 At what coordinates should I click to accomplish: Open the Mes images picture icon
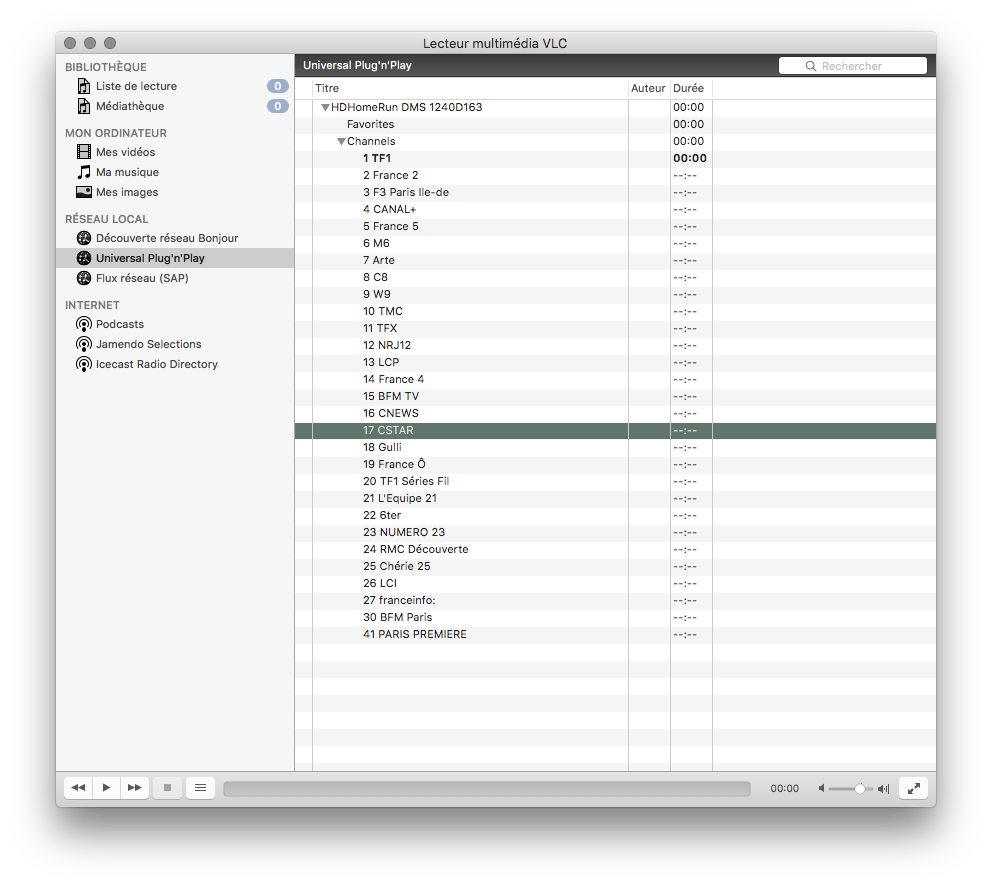84,192
